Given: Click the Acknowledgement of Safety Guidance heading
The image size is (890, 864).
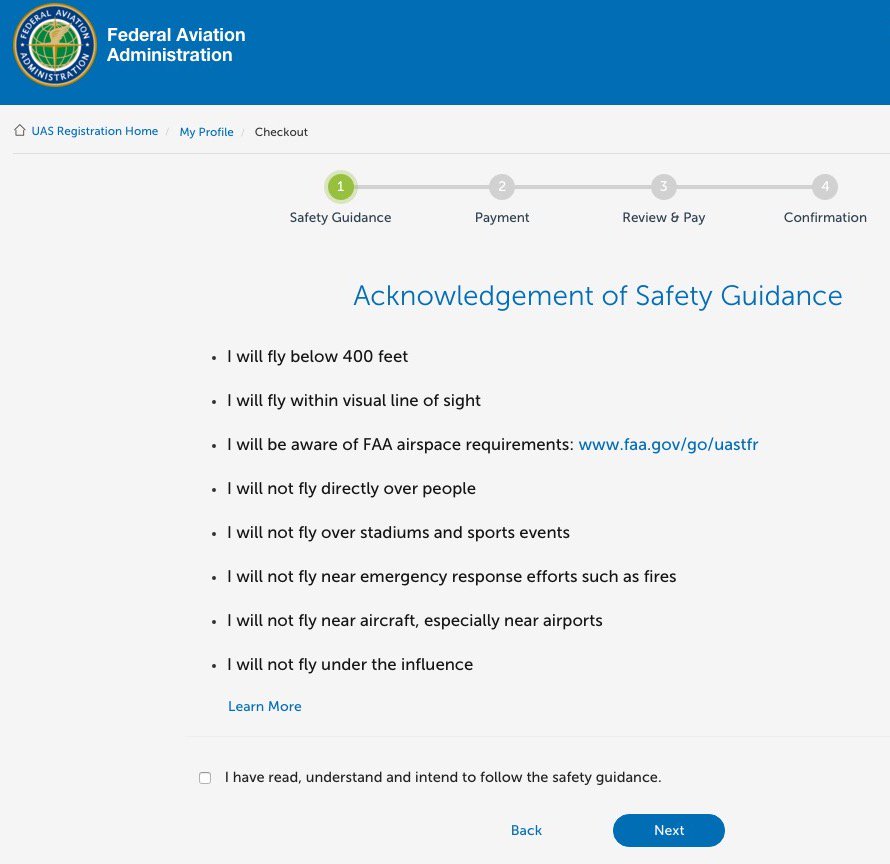Looking at the screenshot, I should coord(598,296).
